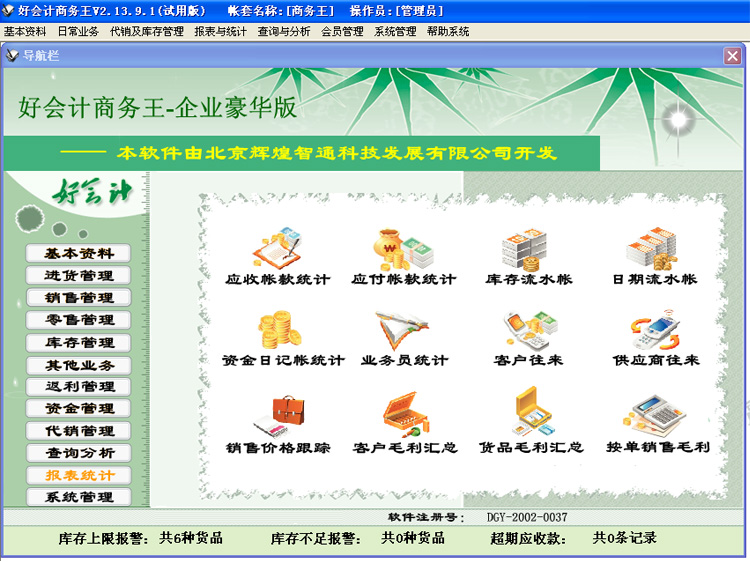Select the 系统管理 sidebar button
The width and height of the screenshot is (750, 562).
click(x=78, y=497)
